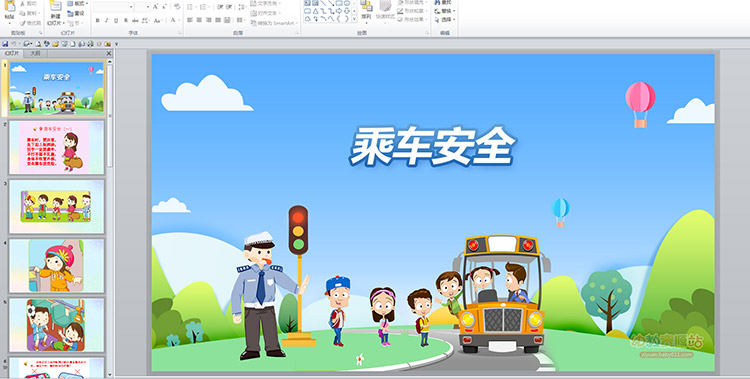
Task: Expand the shapes gallery more arrow
Action: pos(354,19)
